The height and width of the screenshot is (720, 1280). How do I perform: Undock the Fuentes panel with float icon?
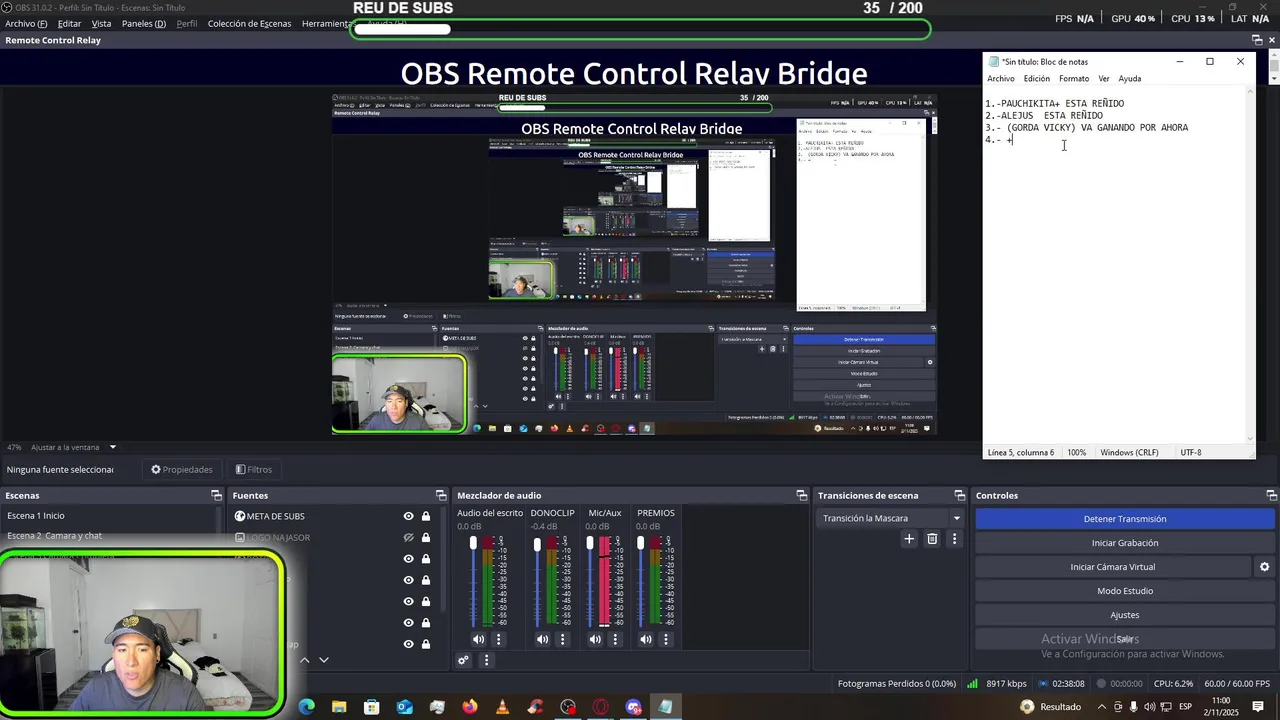click(441, 496)
